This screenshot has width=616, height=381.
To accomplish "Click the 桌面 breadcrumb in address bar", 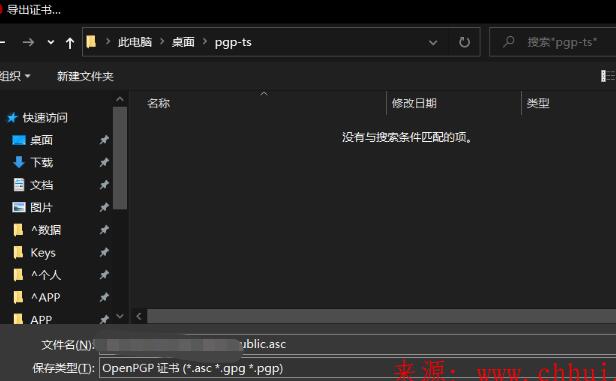I will 183,42.
